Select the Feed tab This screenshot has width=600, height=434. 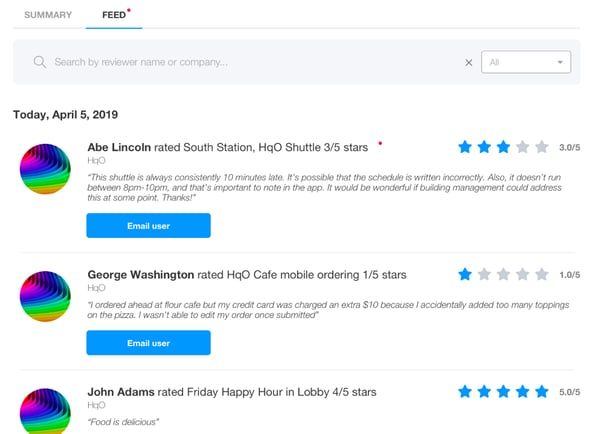coord(114,15)
